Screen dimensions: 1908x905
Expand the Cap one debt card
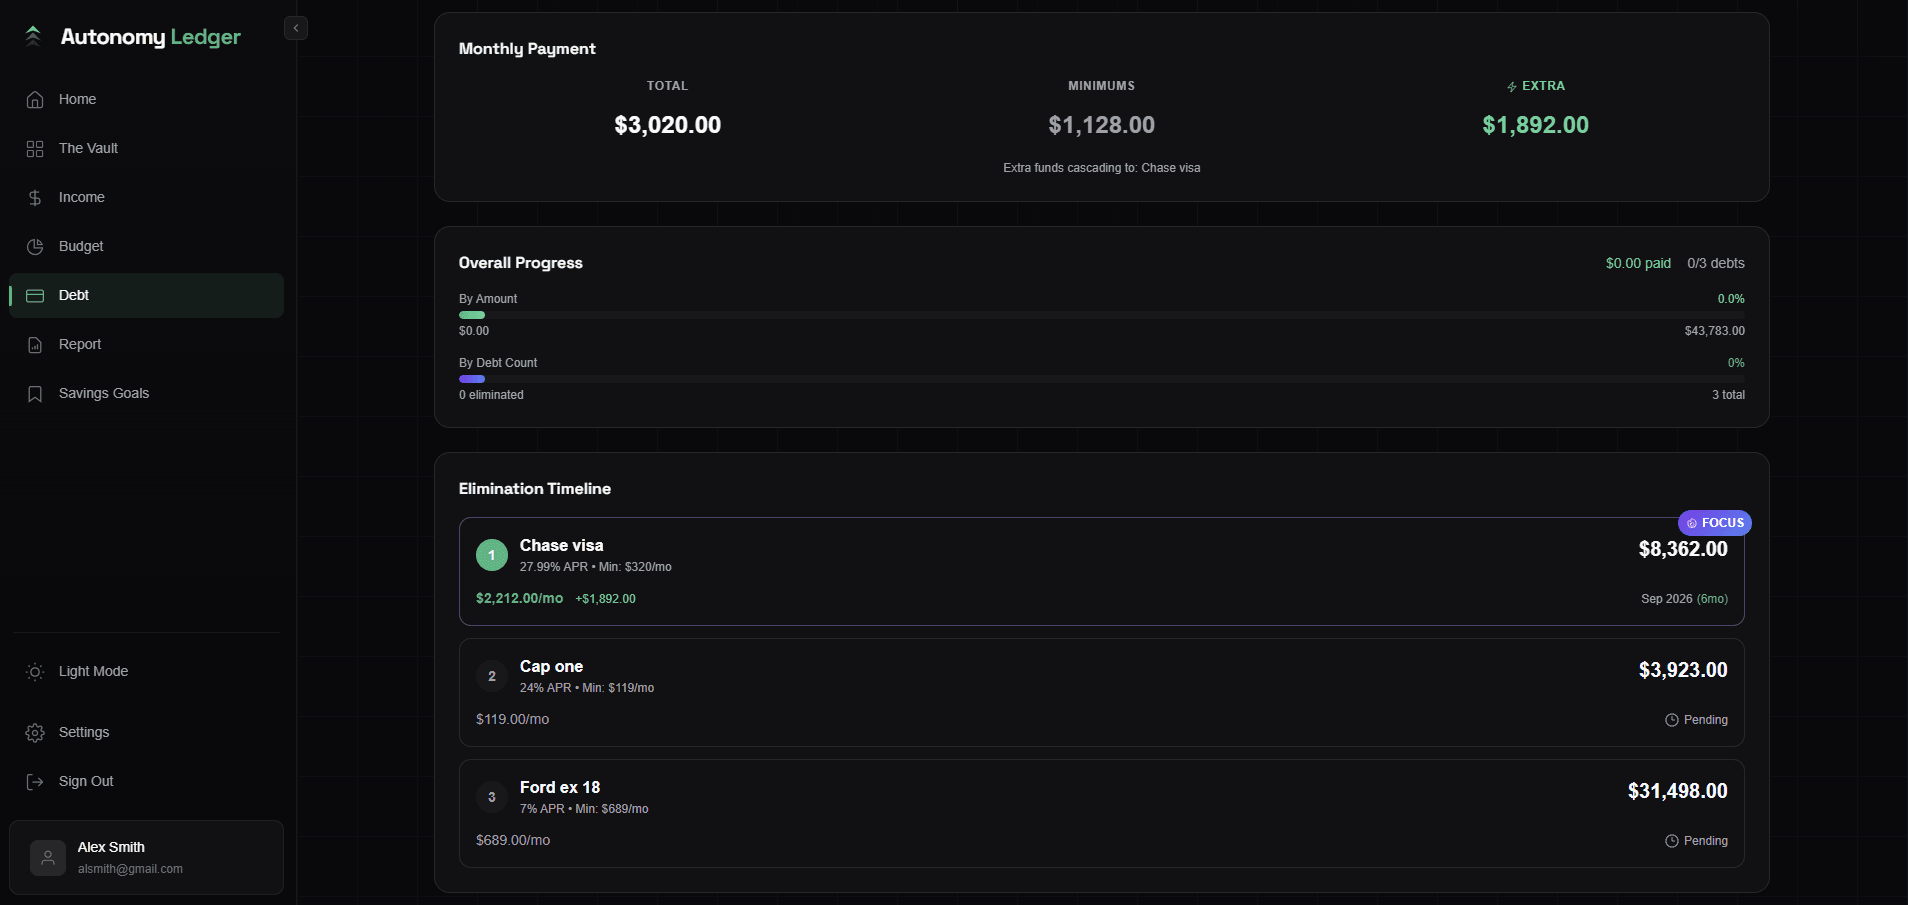pyautogui.click(x=1101, y=692)
